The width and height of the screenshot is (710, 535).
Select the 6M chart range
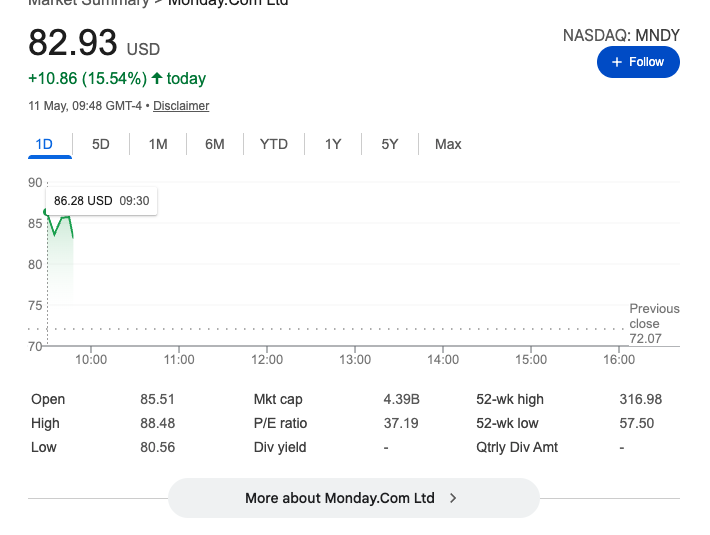pos(215,144)
